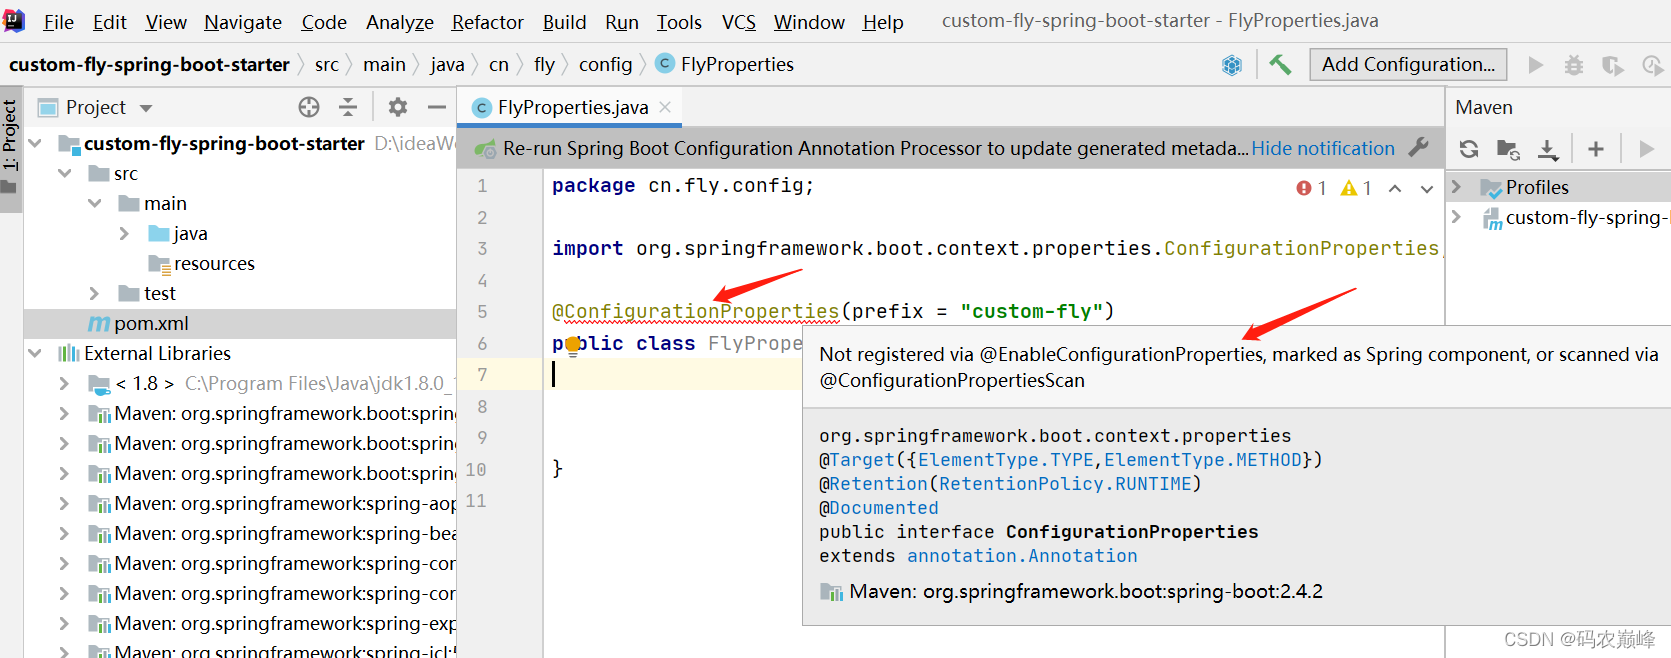This screenshot has height=658, width=1671.
Task: Click the red error count indicator
Action: click(1311, 188)
